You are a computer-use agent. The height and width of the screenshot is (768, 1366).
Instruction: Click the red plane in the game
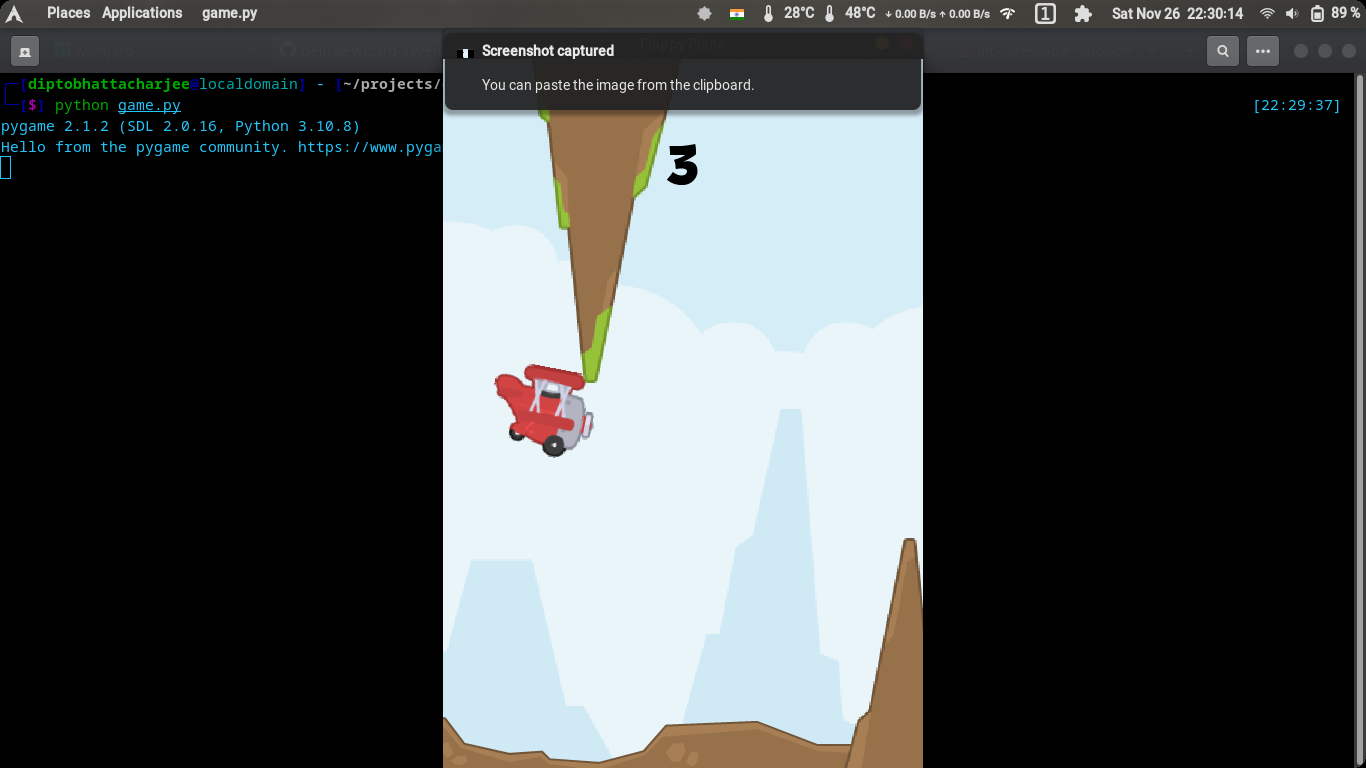coord(544,410)
